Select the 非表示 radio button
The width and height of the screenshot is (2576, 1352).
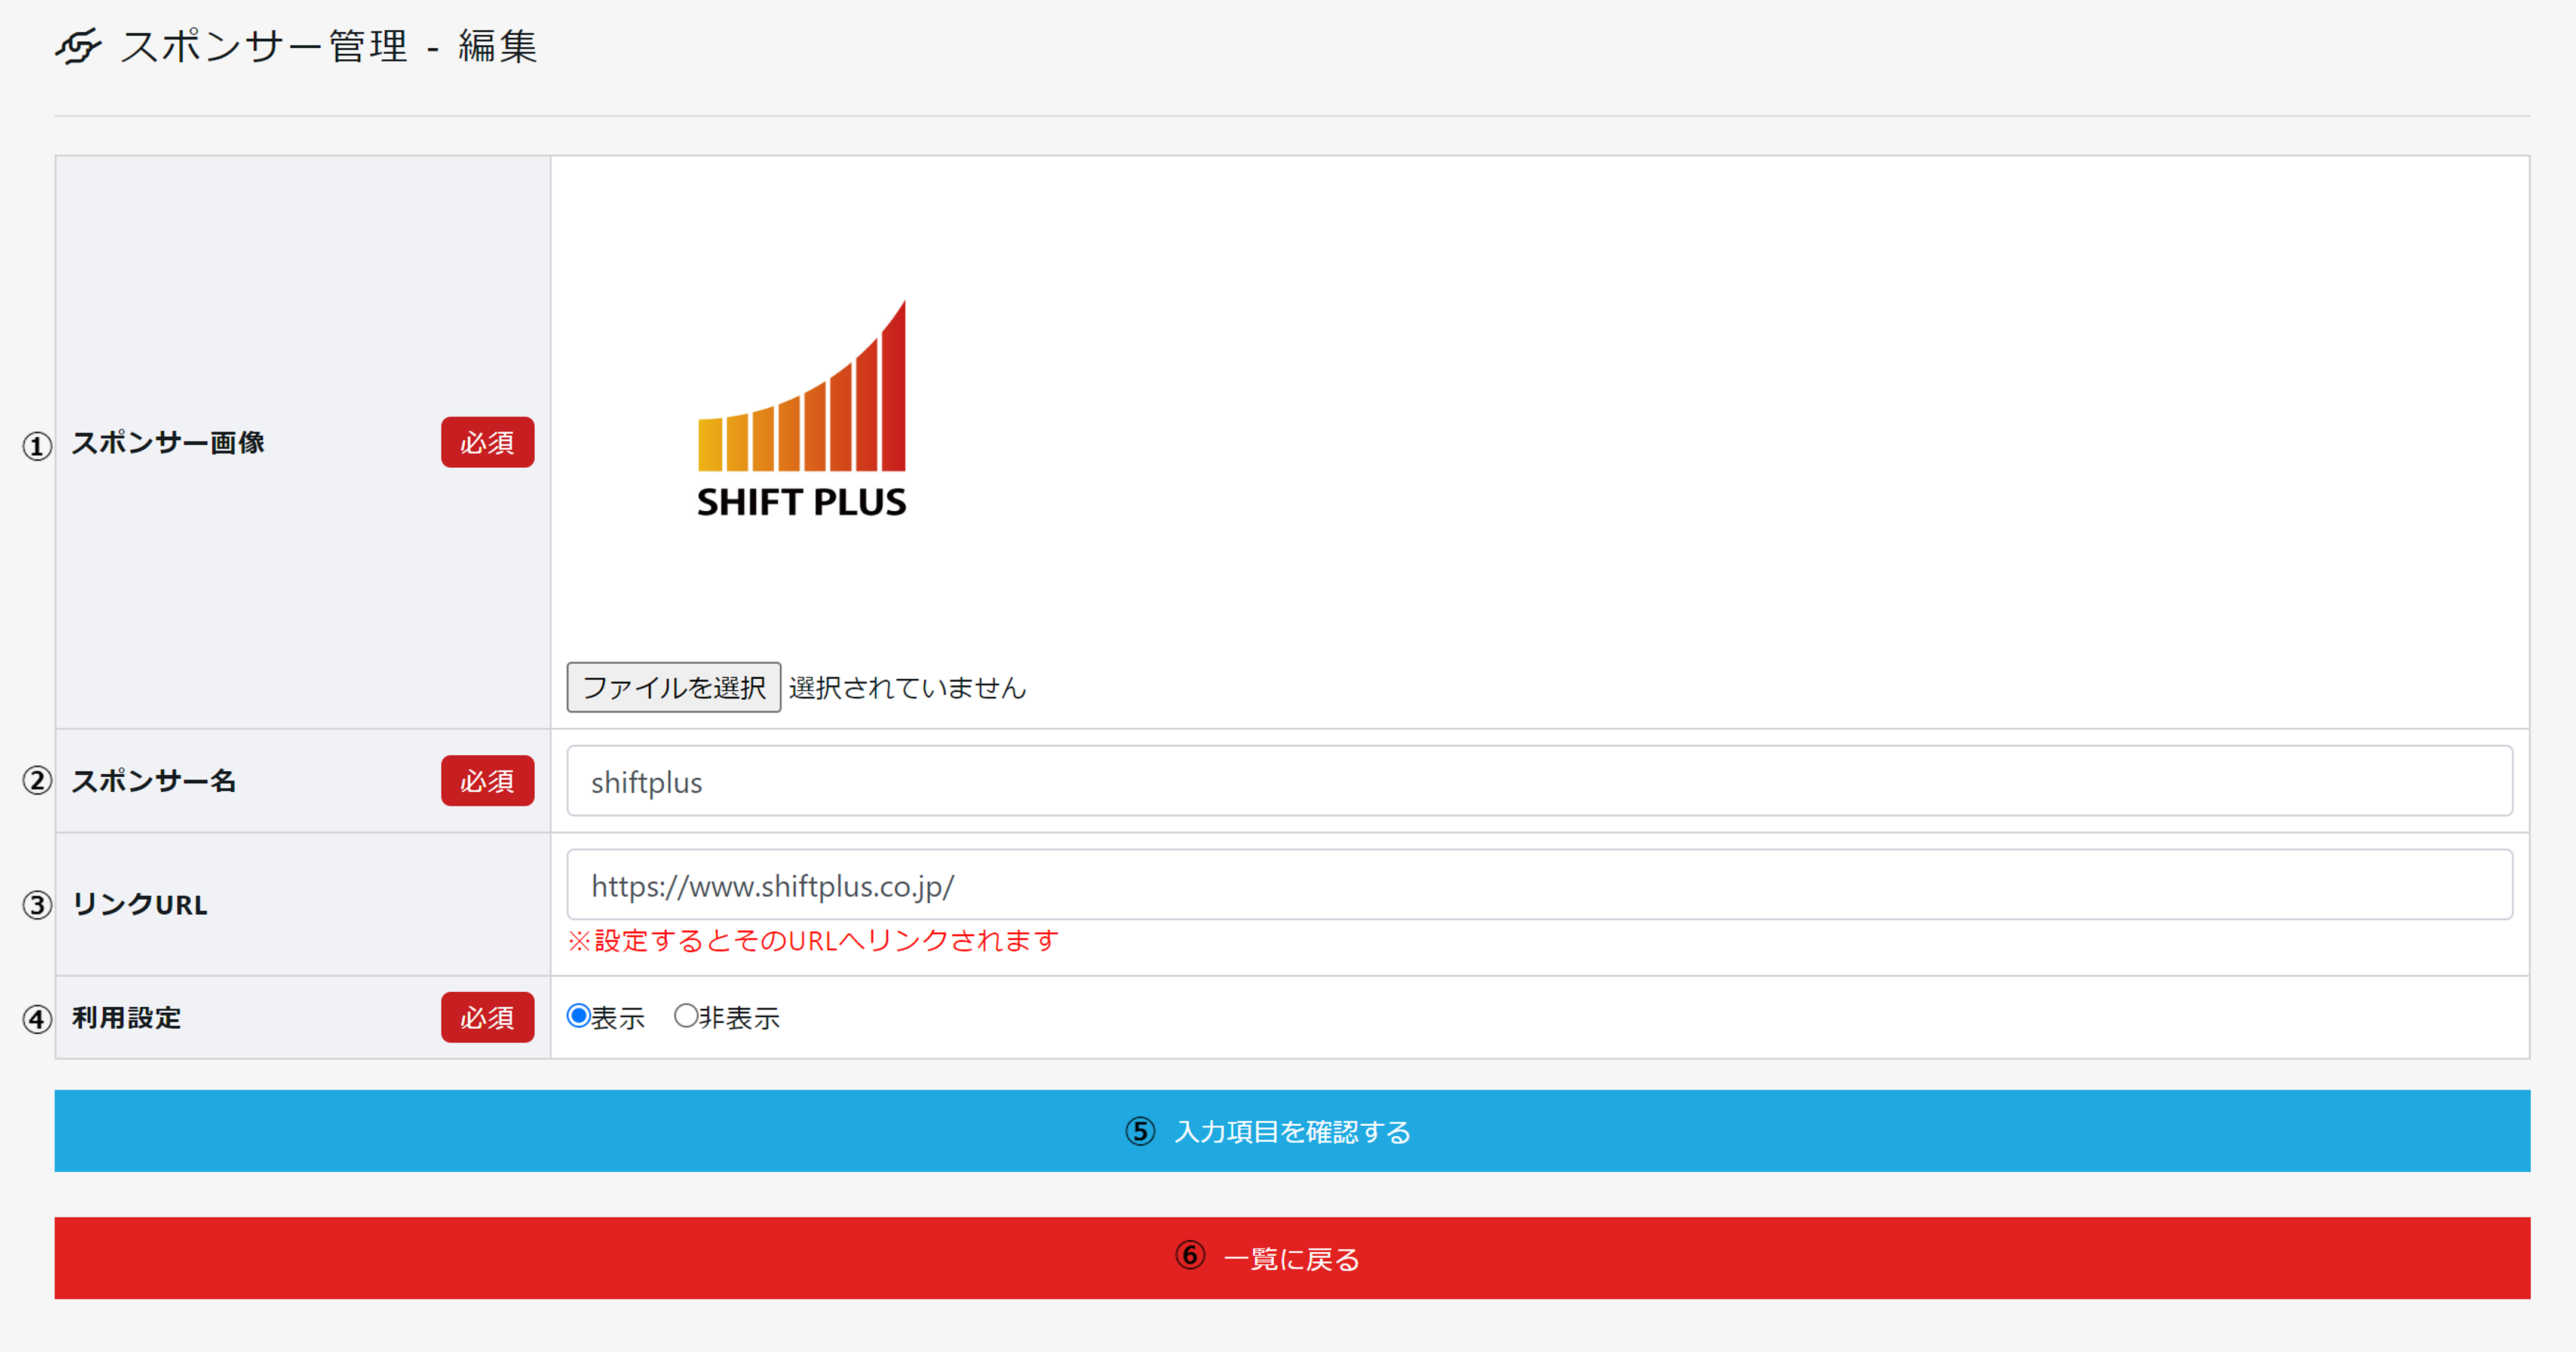tap(686, 1016)
